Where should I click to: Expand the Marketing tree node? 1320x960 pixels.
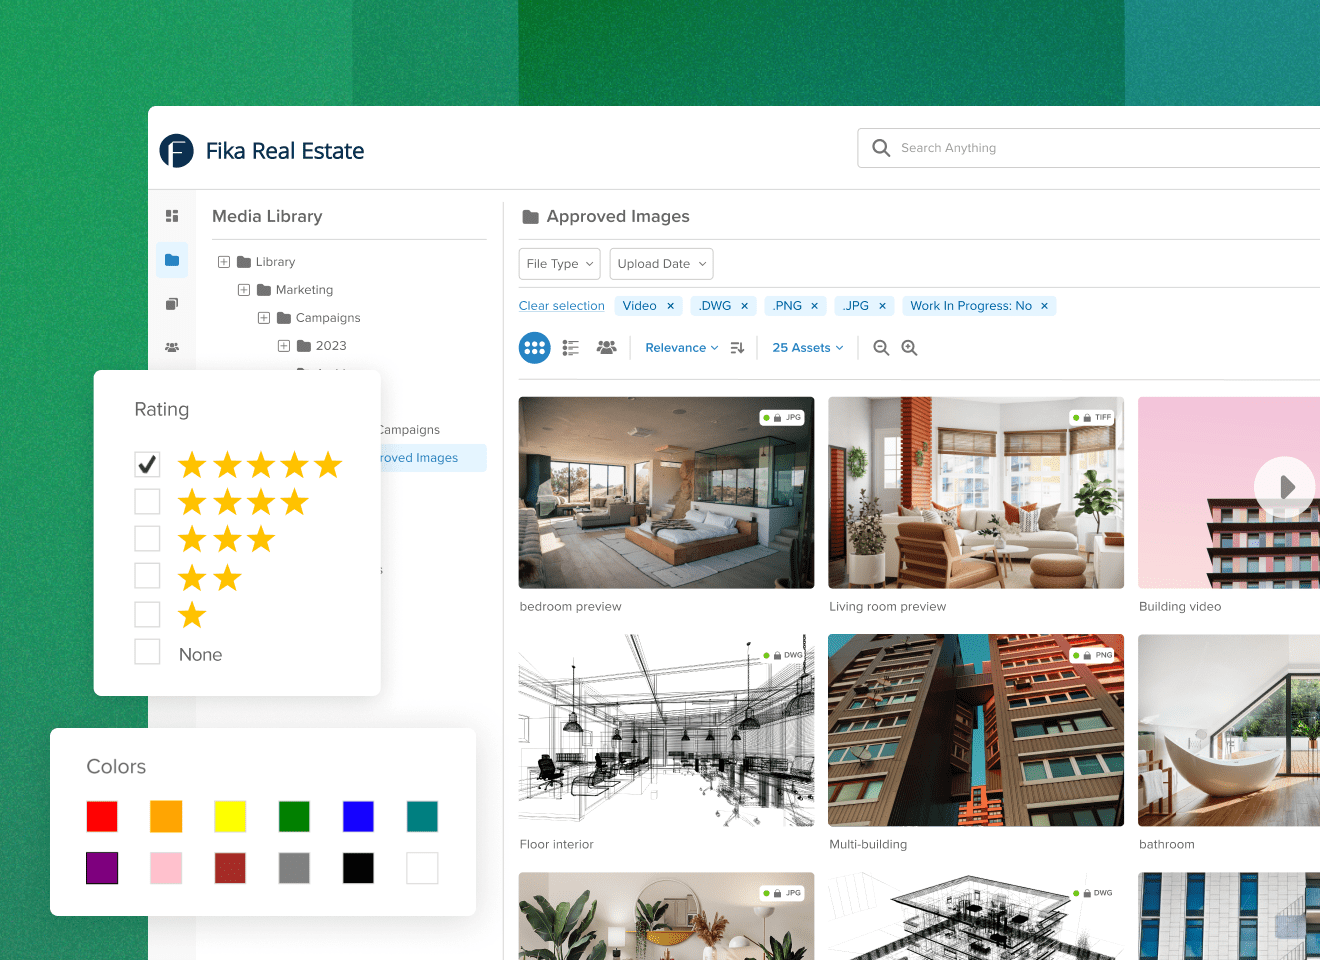pos(244,290)
